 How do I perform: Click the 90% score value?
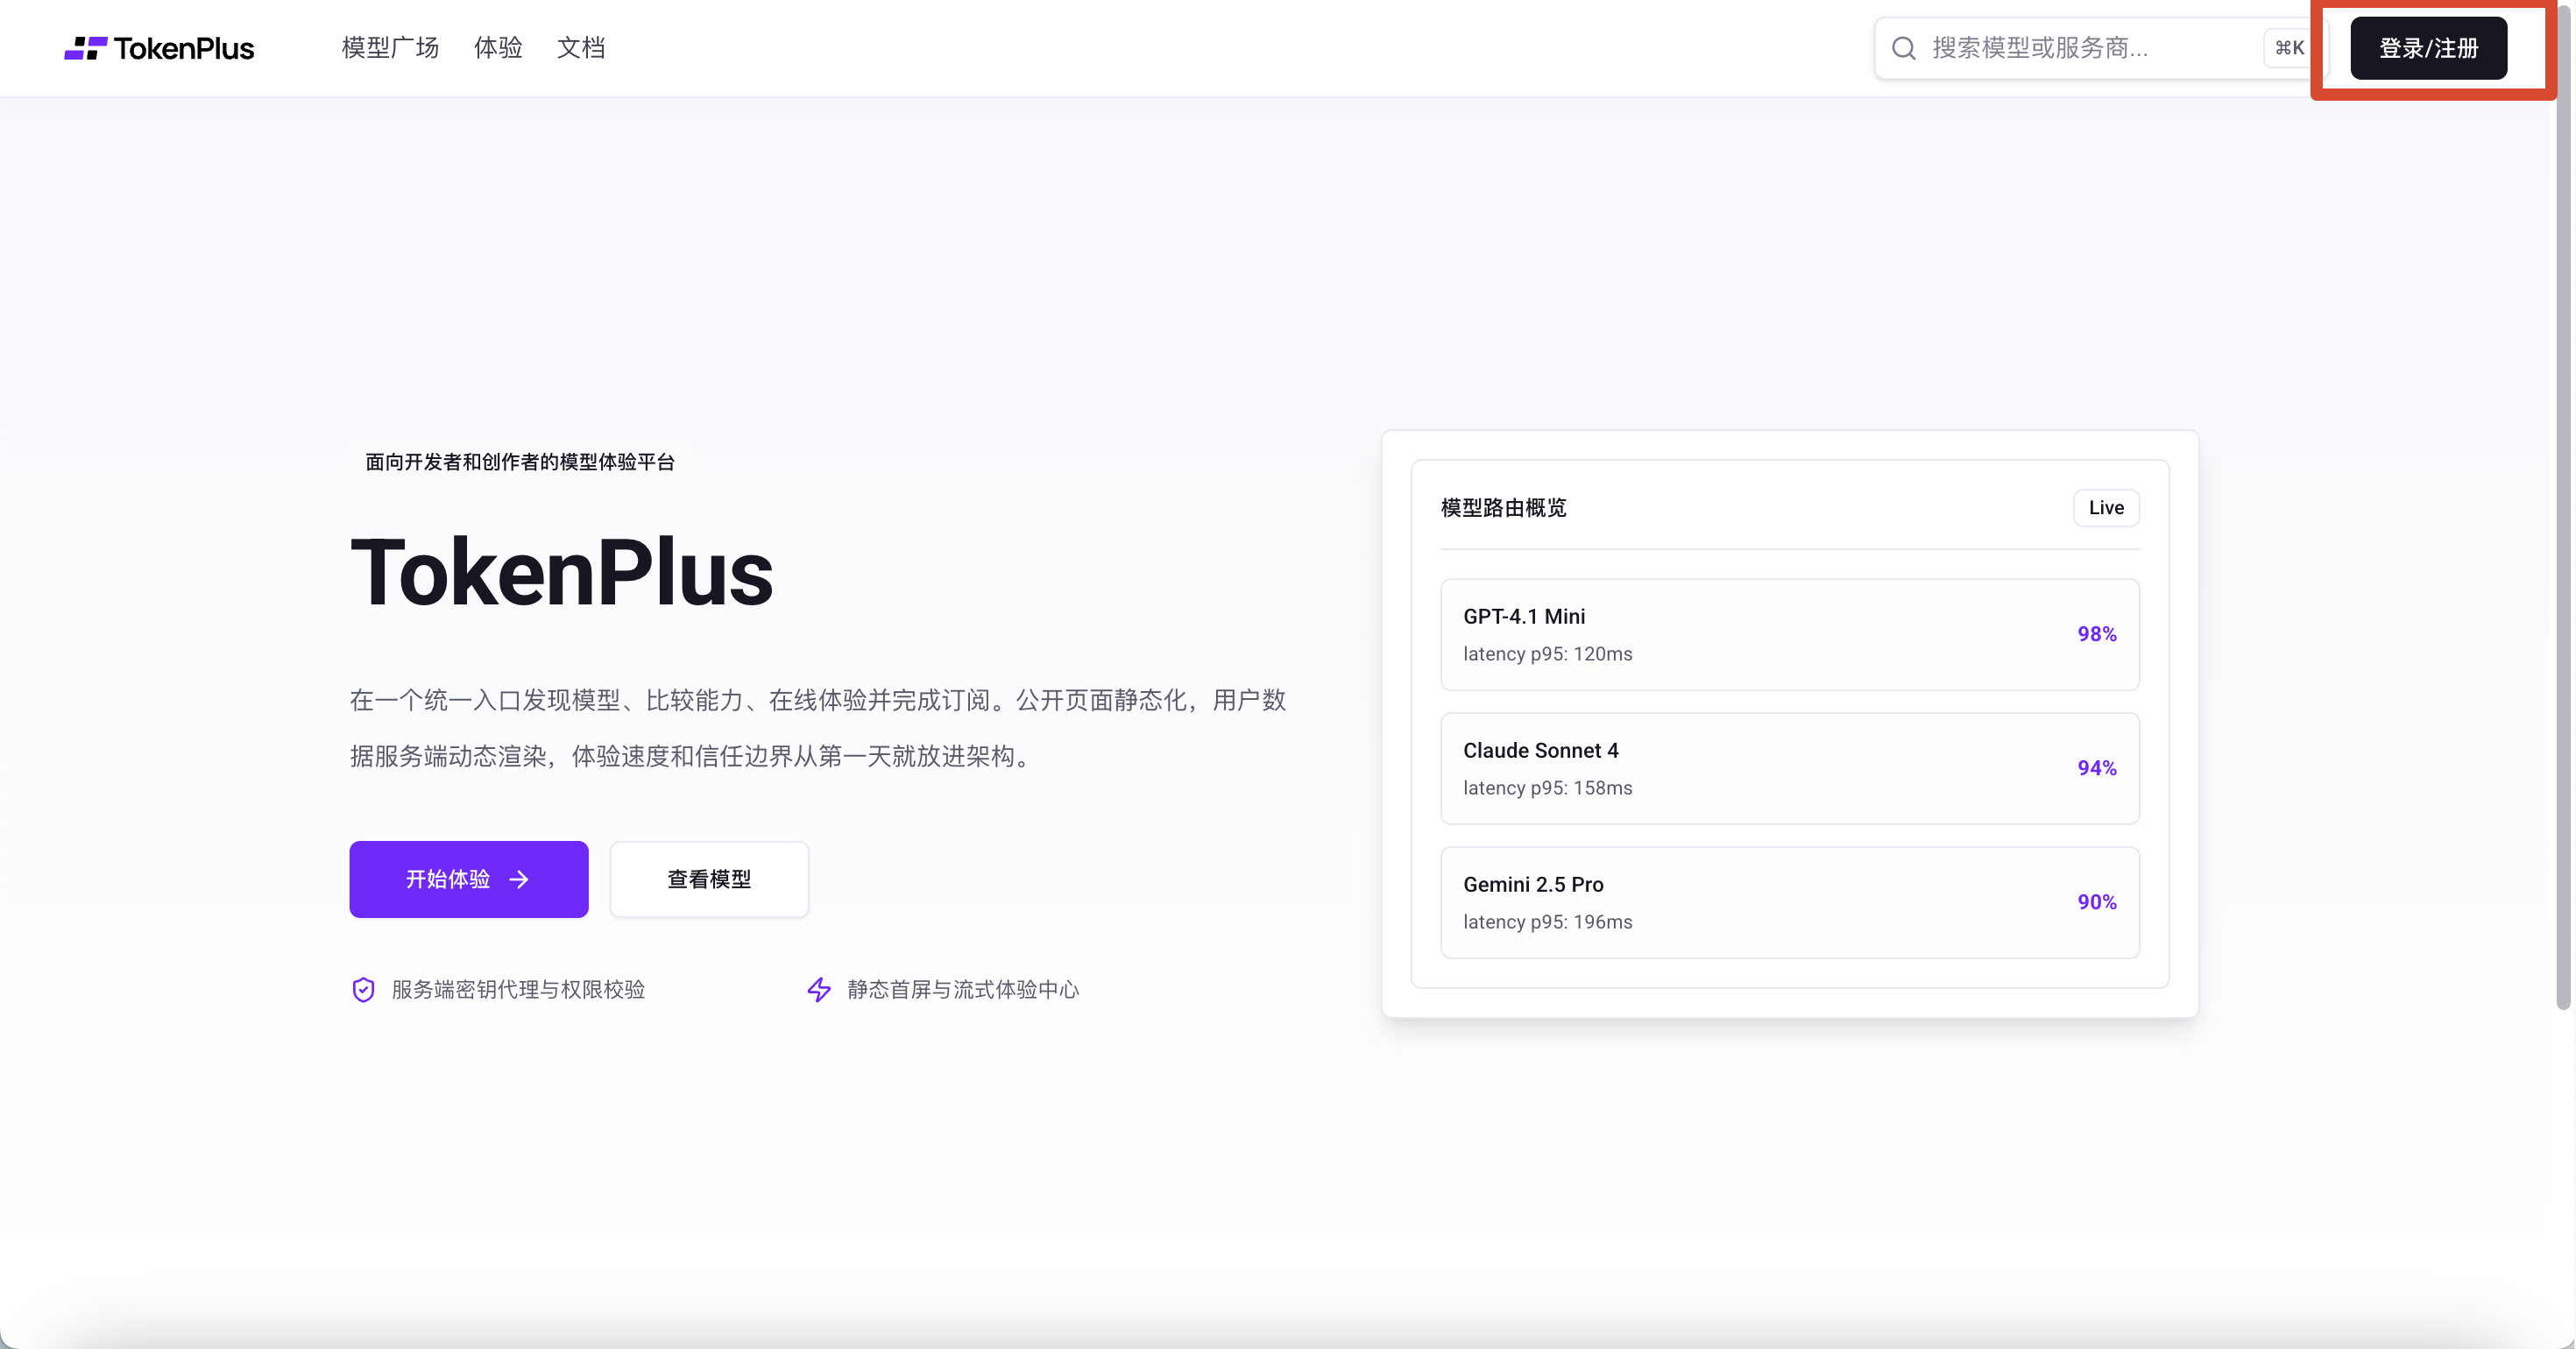(2096, 902)
